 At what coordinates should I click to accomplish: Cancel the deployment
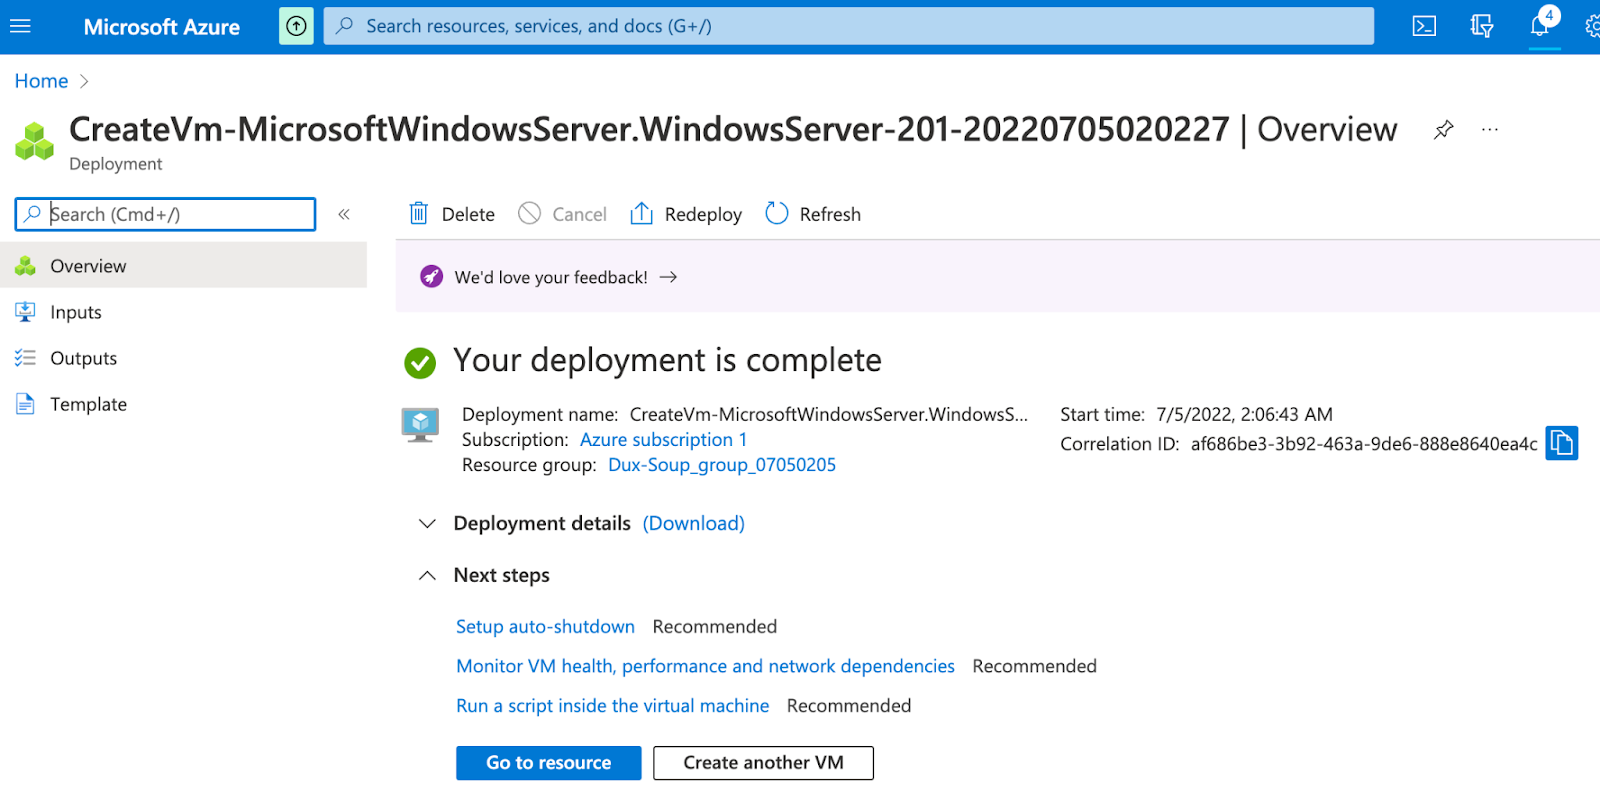point(562,214)
